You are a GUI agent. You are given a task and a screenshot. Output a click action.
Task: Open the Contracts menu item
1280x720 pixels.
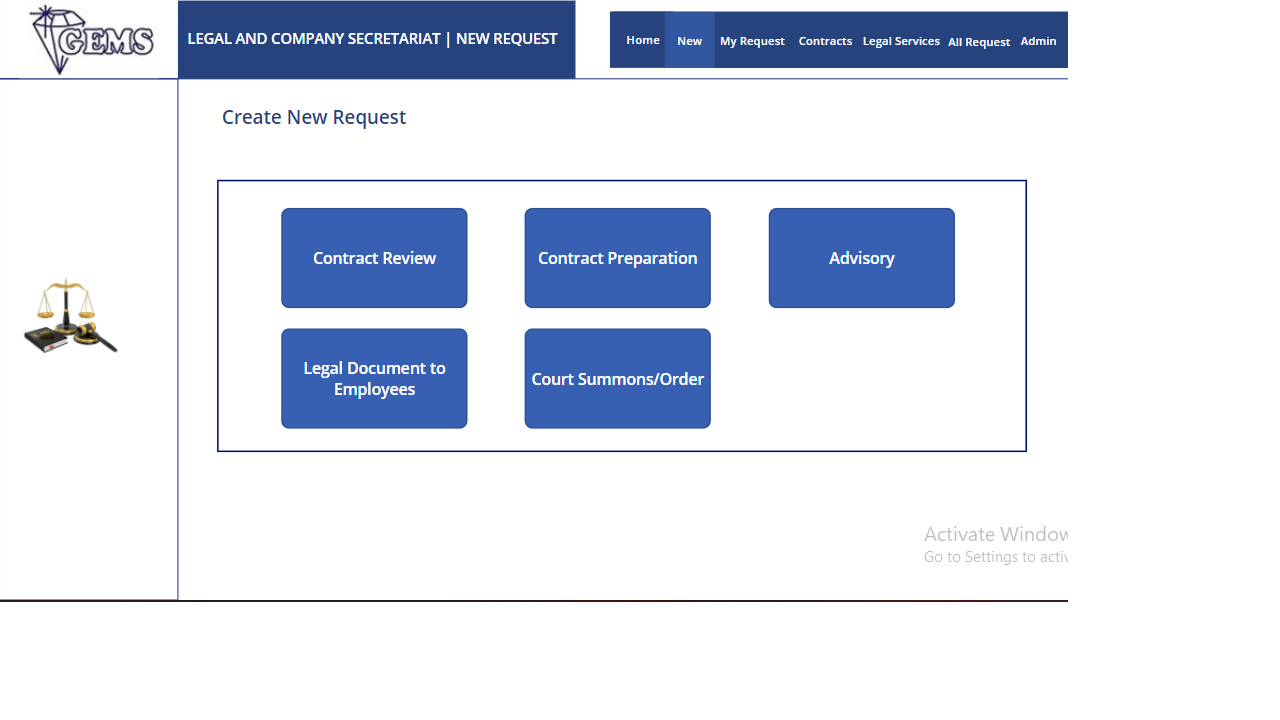(x=825, y=41)
